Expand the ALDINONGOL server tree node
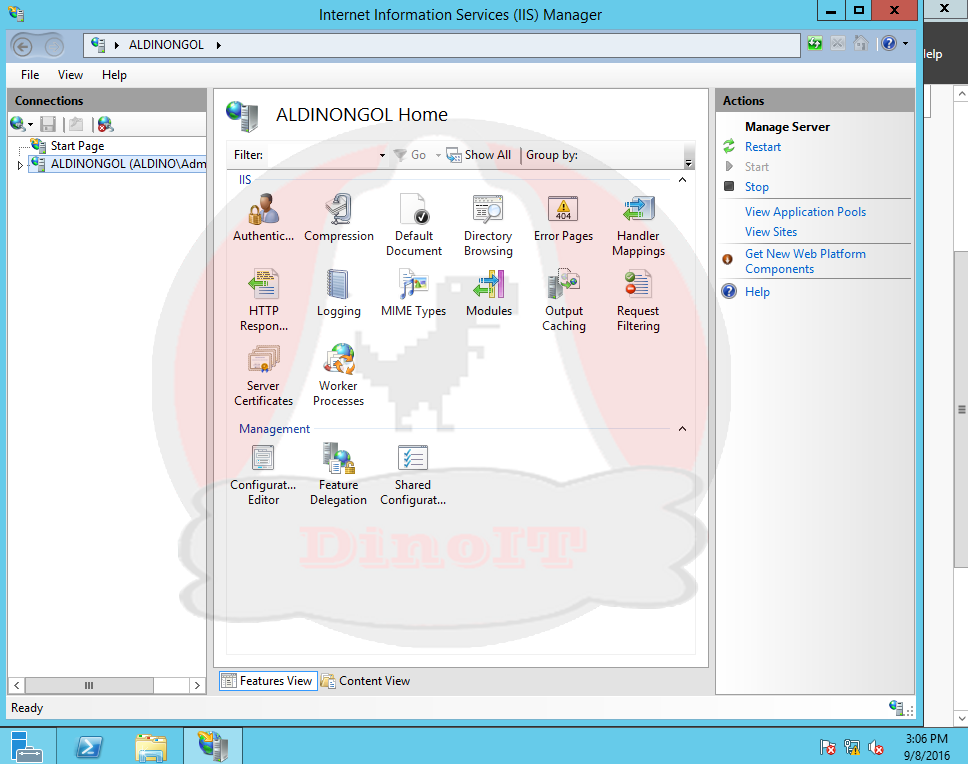Viewport: 968px width, 764px height. point(20,165)
